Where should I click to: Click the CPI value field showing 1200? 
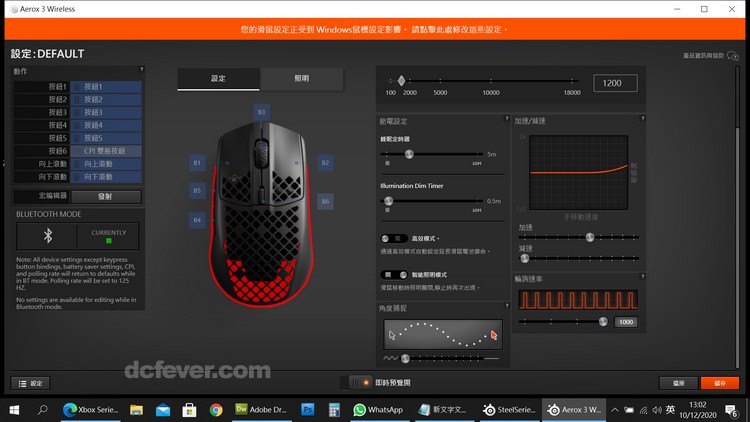[x=615, y=83]
